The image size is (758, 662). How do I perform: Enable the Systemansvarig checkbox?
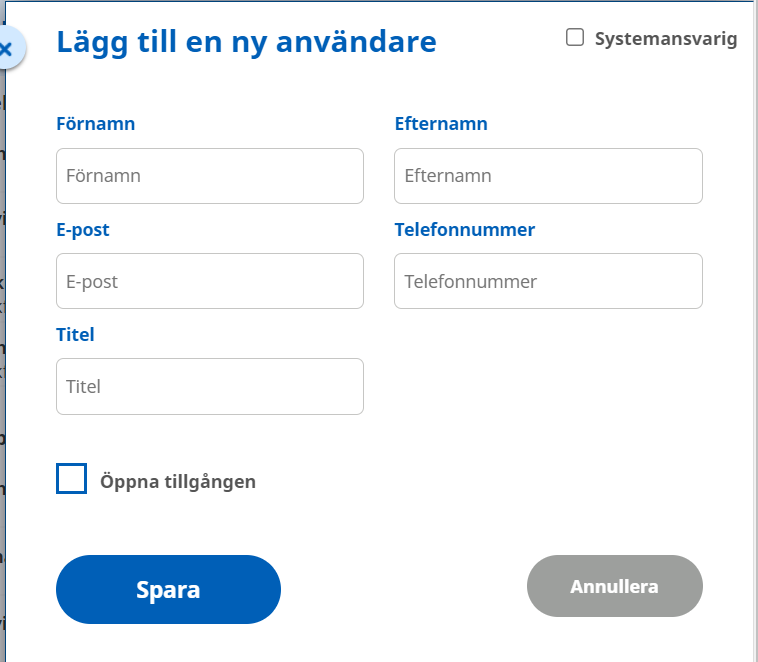(x=575, y=38)
